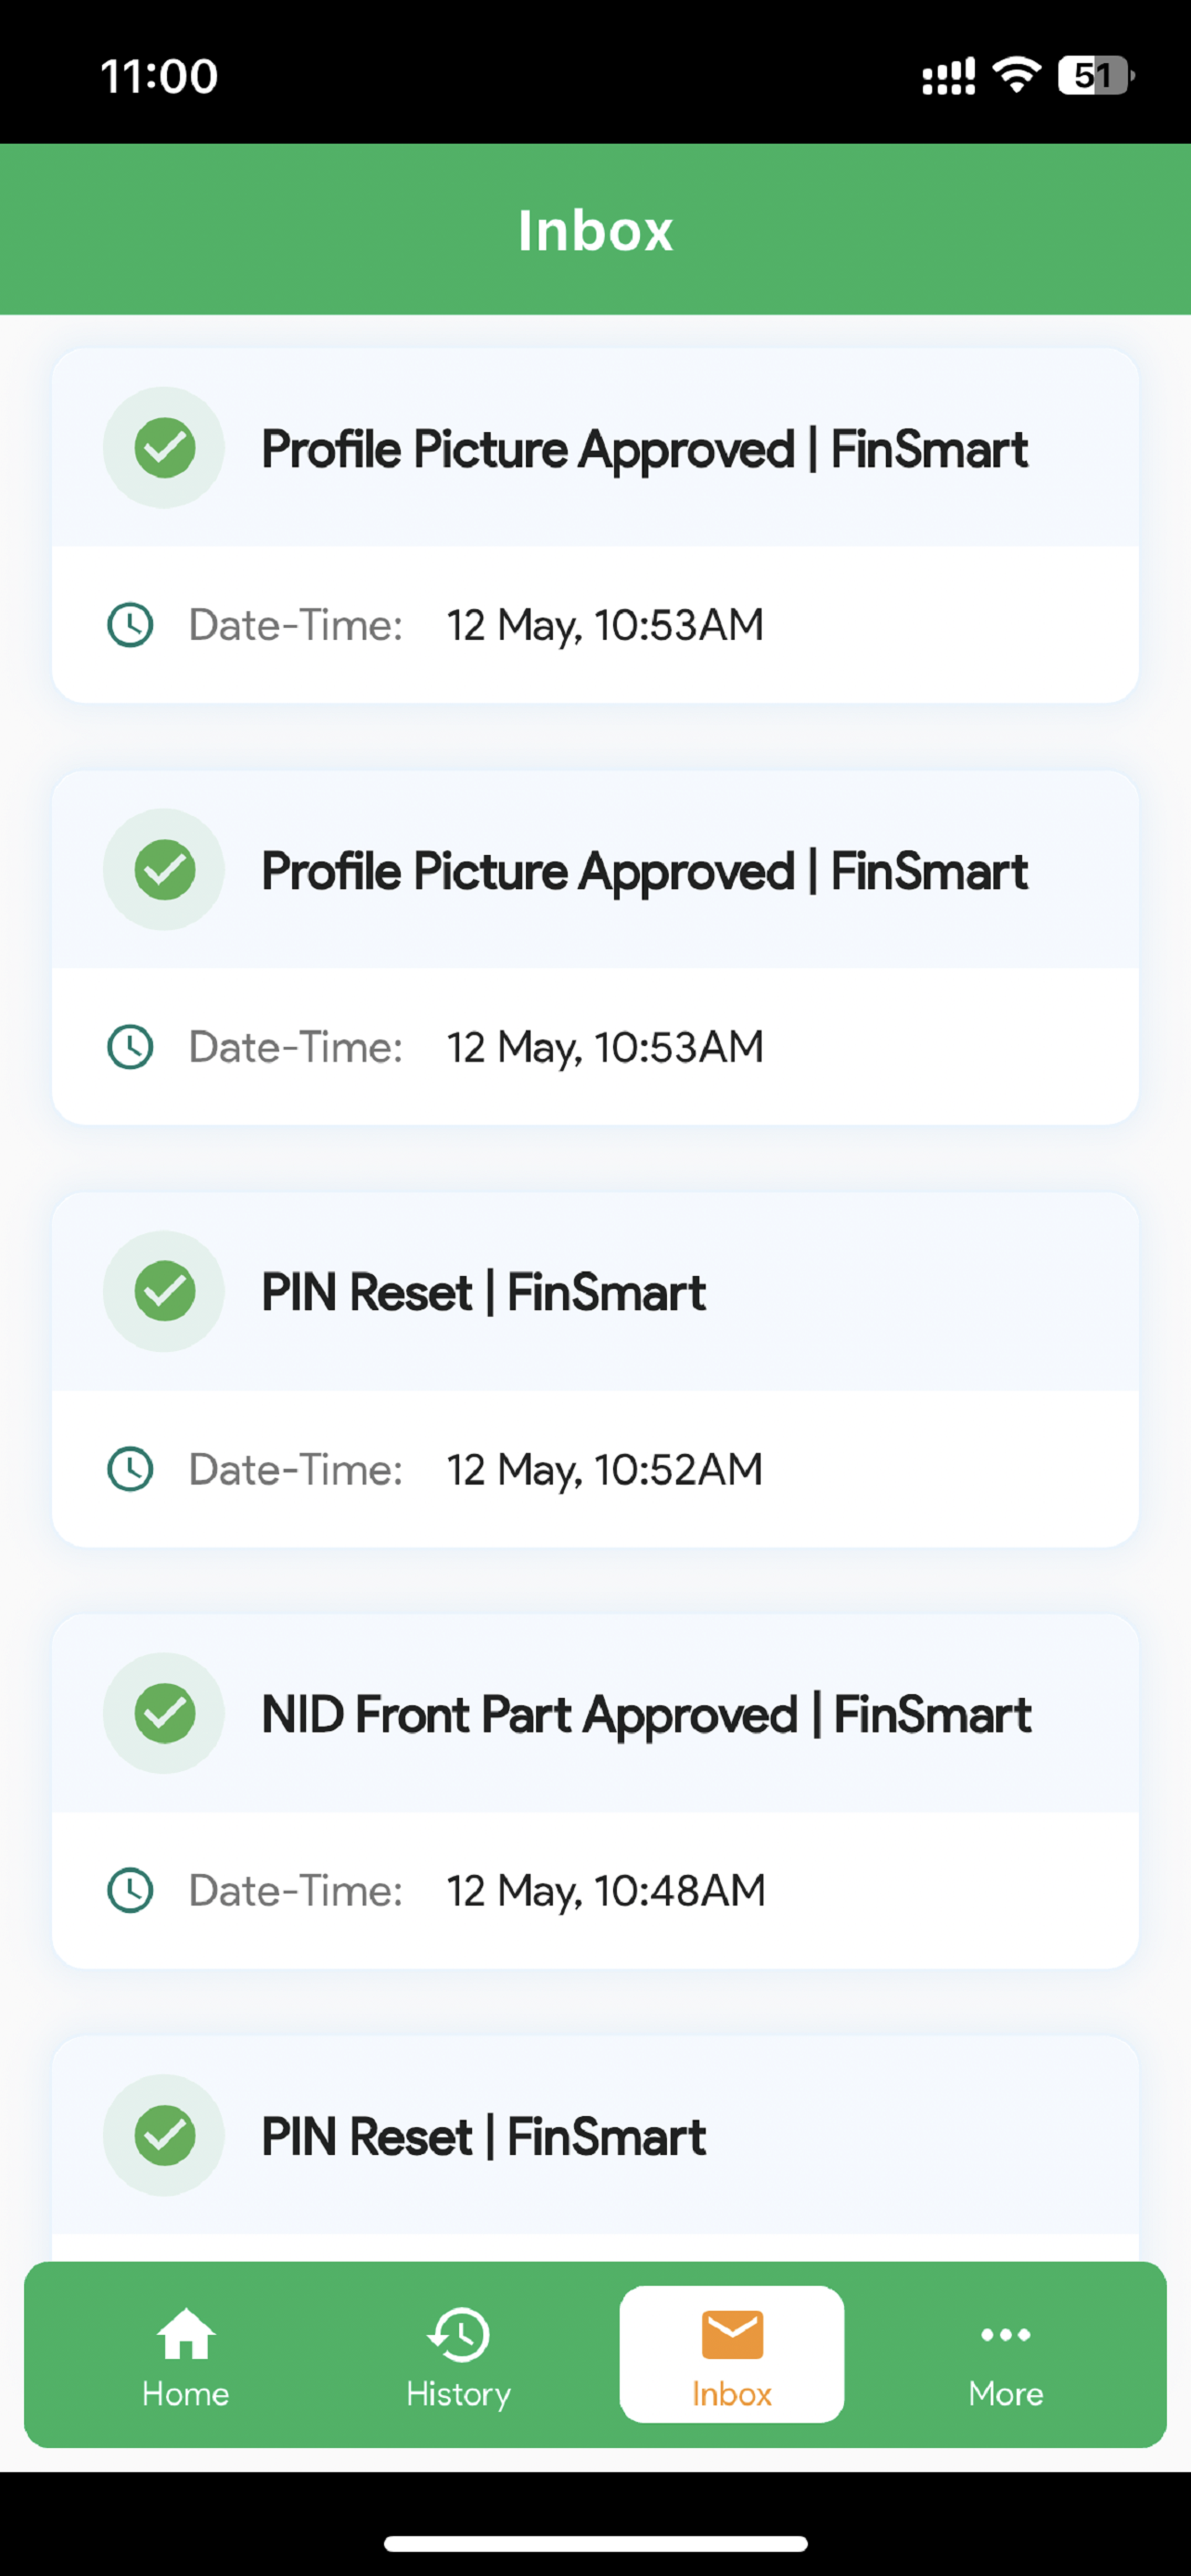Open NID Front Part Approved notification
Screen dimensions: 1191x2576
coord(595,1791)
